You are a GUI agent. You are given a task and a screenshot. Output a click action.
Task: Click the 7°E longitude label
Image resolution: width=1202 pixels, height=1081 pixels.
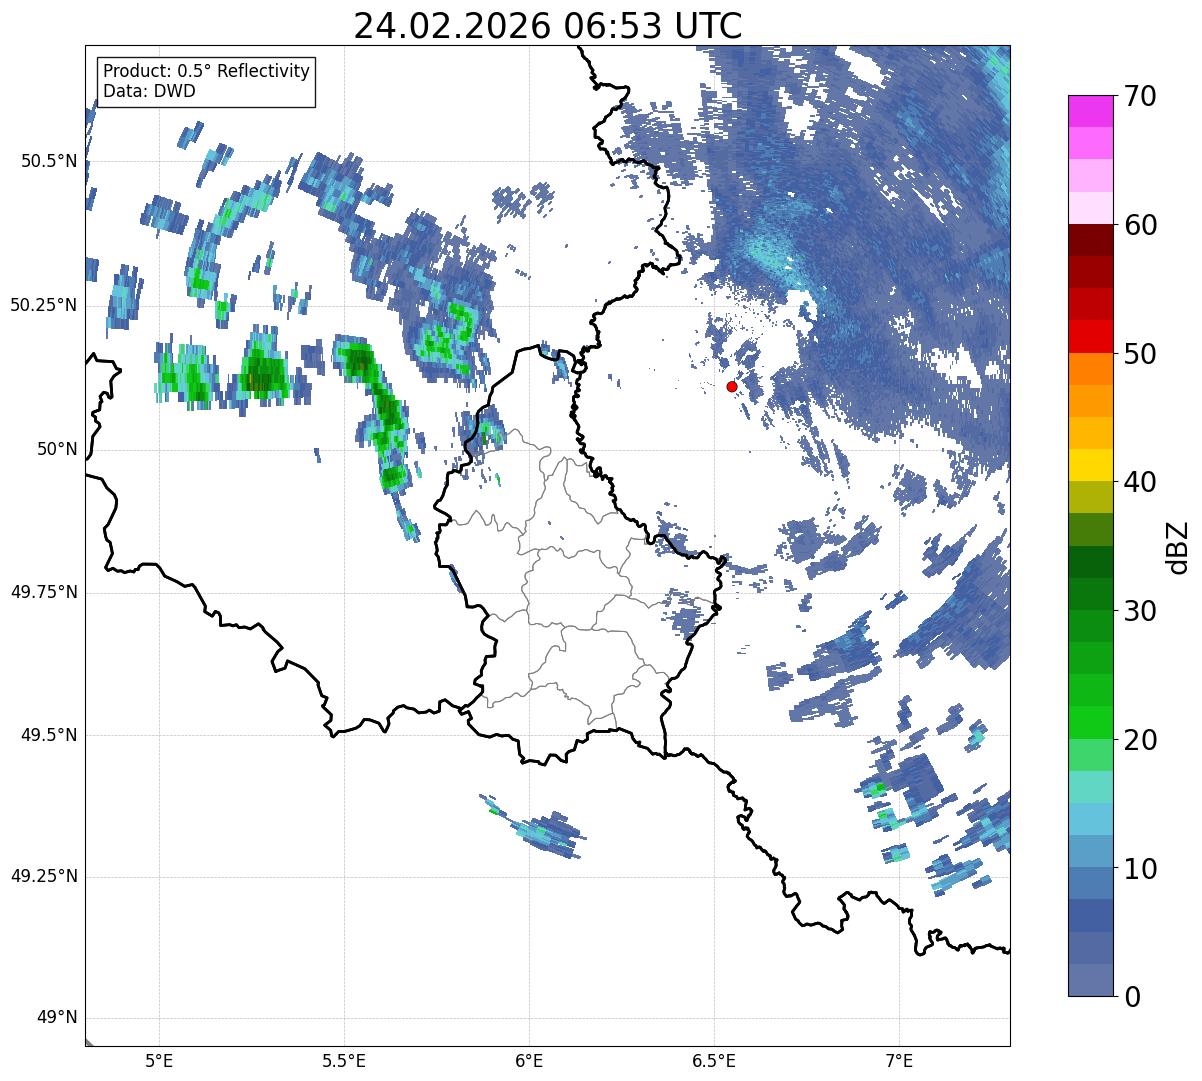click(899, 1061)
